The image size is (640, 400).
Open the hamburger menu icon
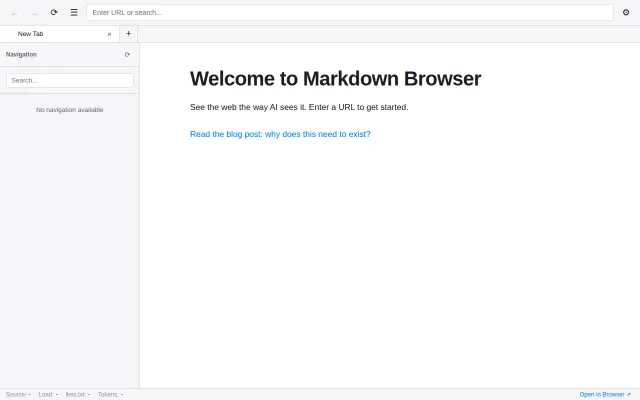[74, 12]
